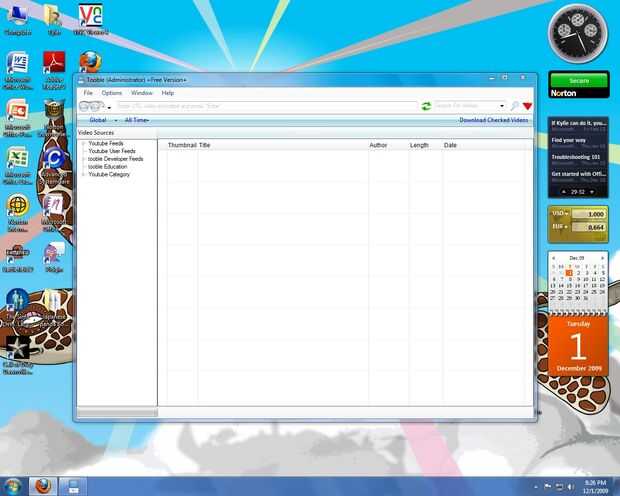Viewport: 620px width, 496px height.
Task: Open the Options menu
Action: (112, 93)
